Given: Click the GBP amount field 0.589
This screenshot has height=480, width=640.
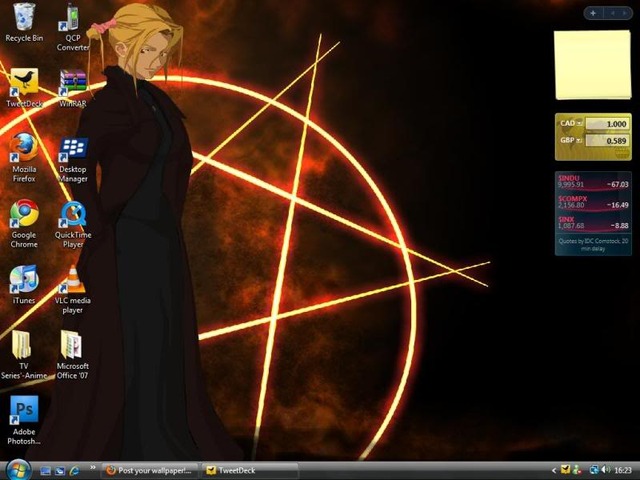Looking at the screenshot, I should (x=607, y=141).
